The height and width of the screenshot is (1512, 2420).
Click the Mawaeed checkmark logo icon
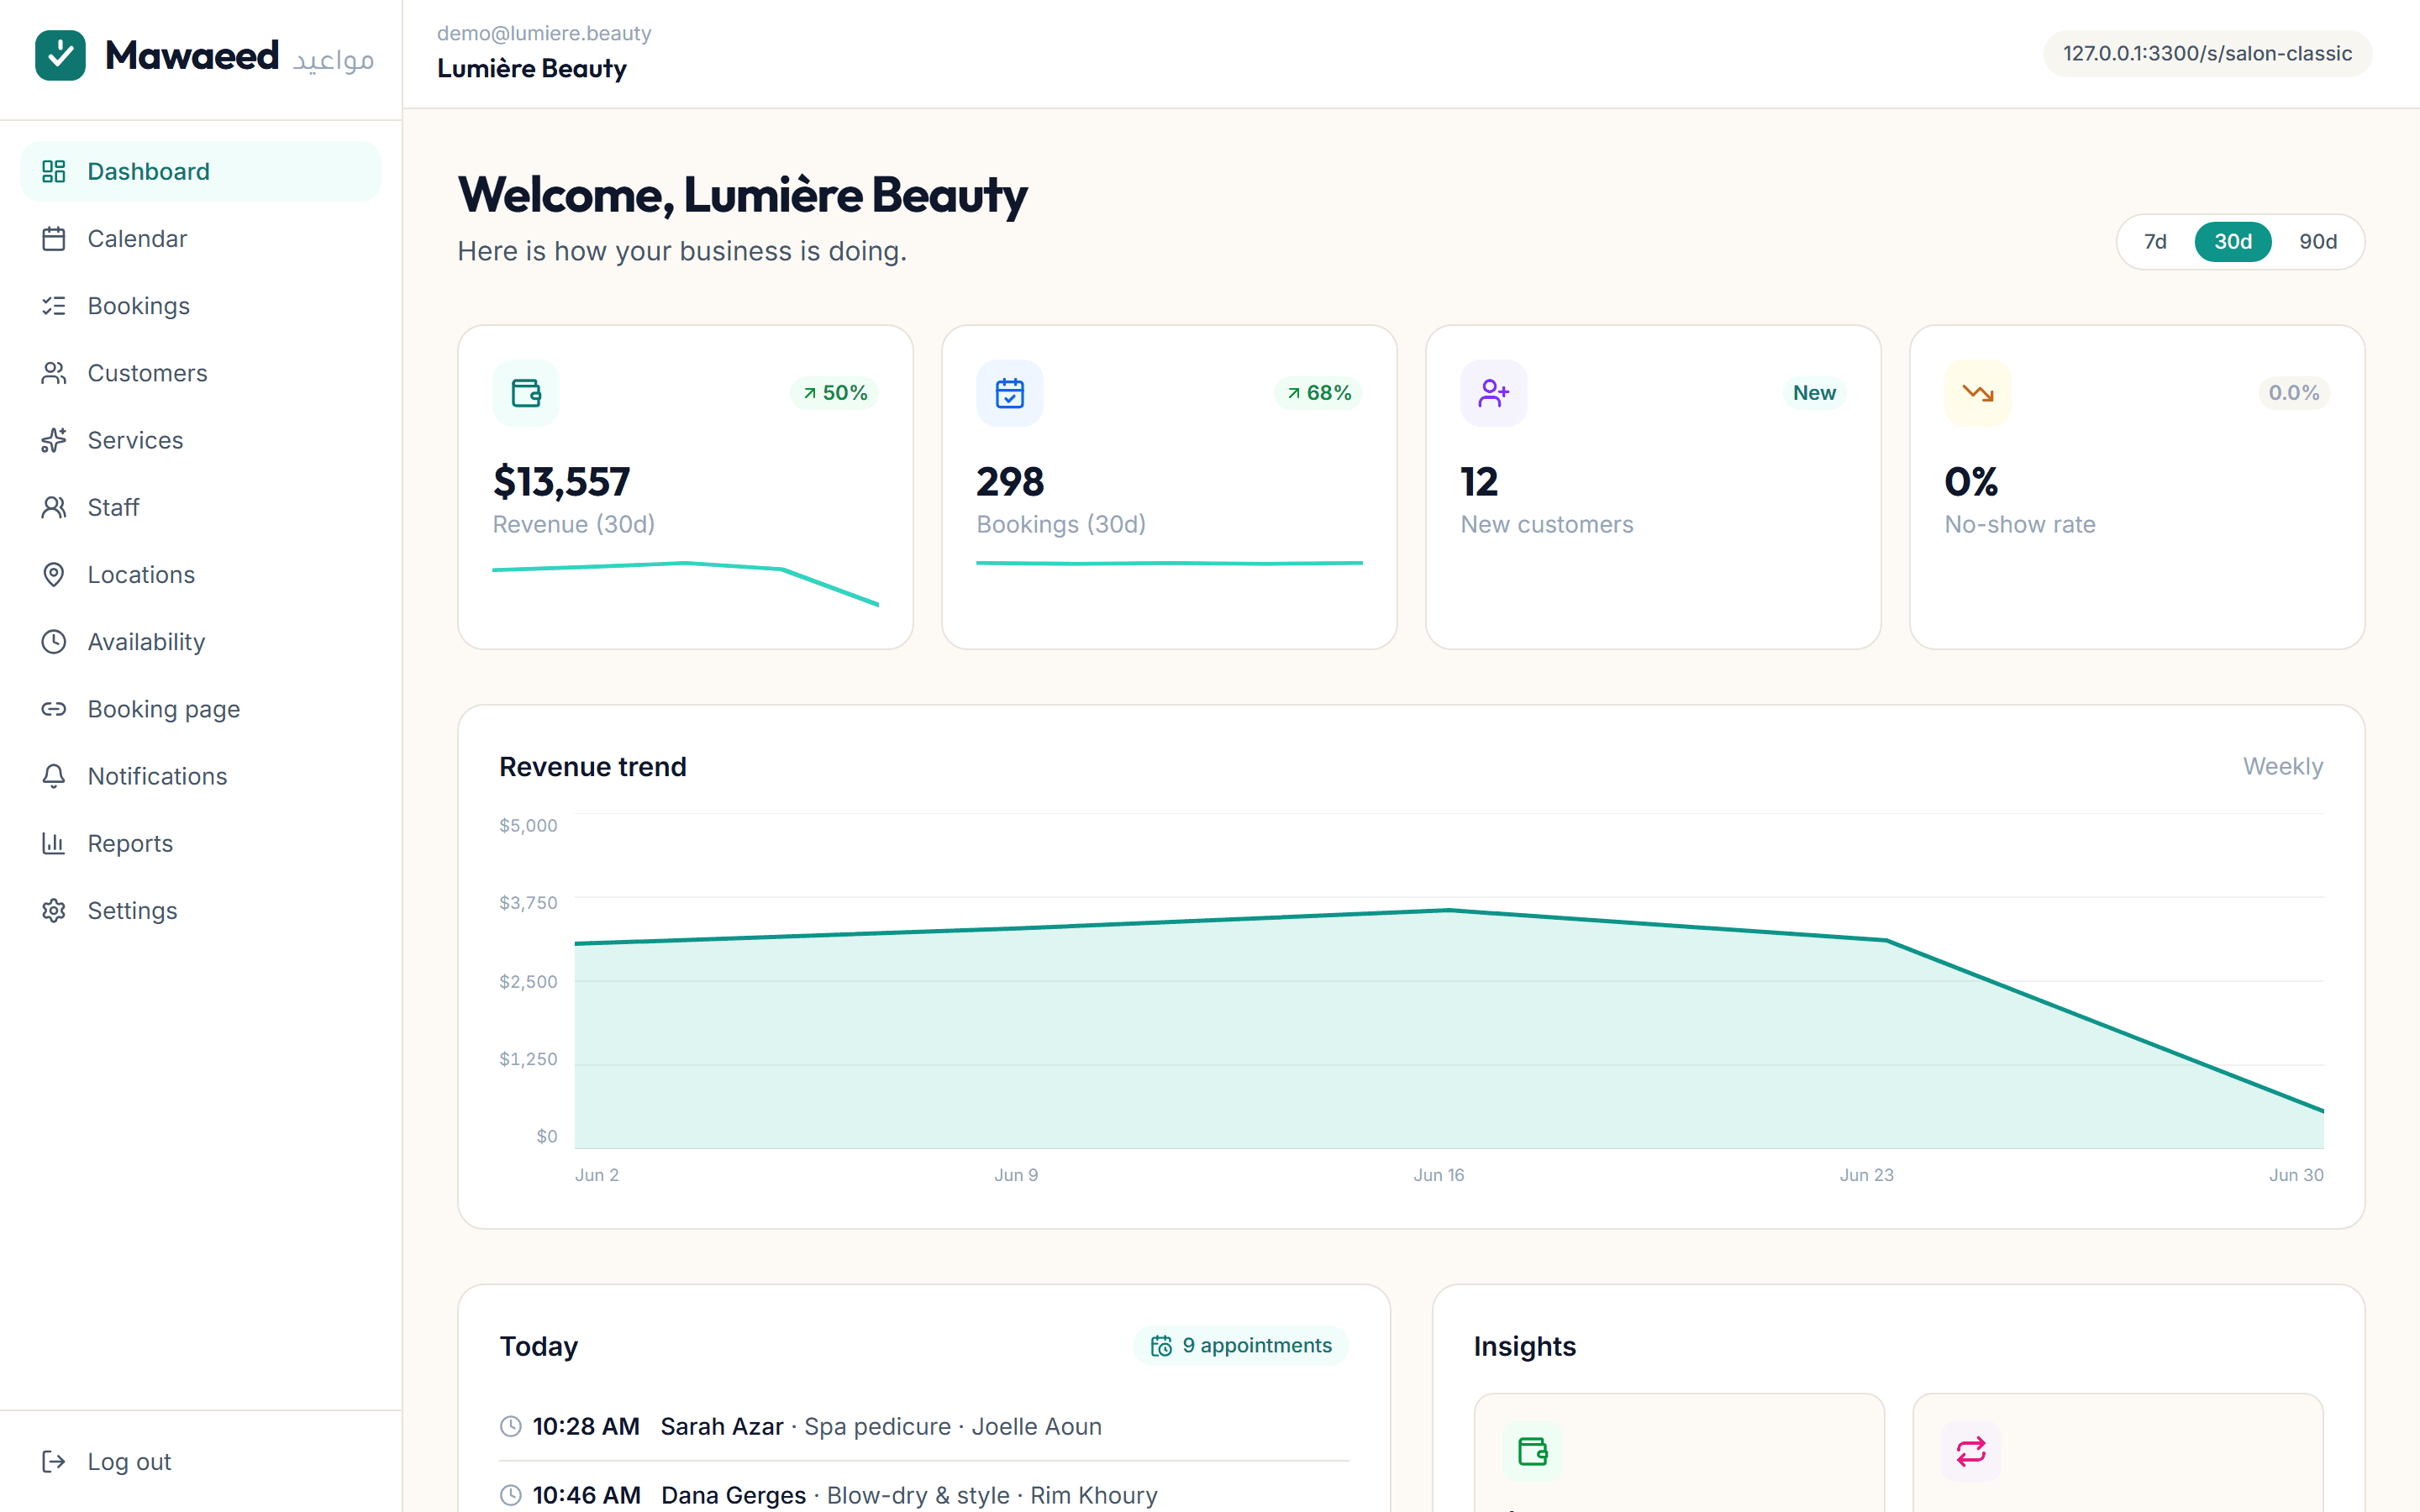tap(60, 55)
